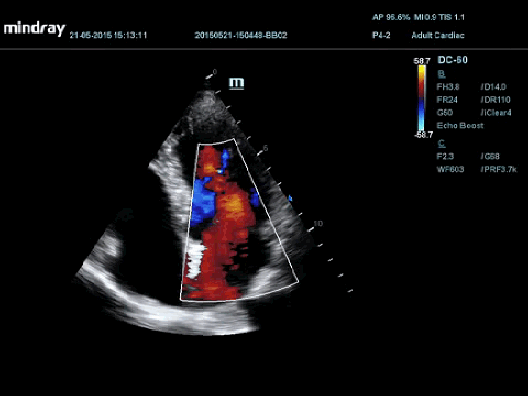528x396 pixels.
Task: Click the FH3.8 frequency parameter
Action: click(448, 87)
